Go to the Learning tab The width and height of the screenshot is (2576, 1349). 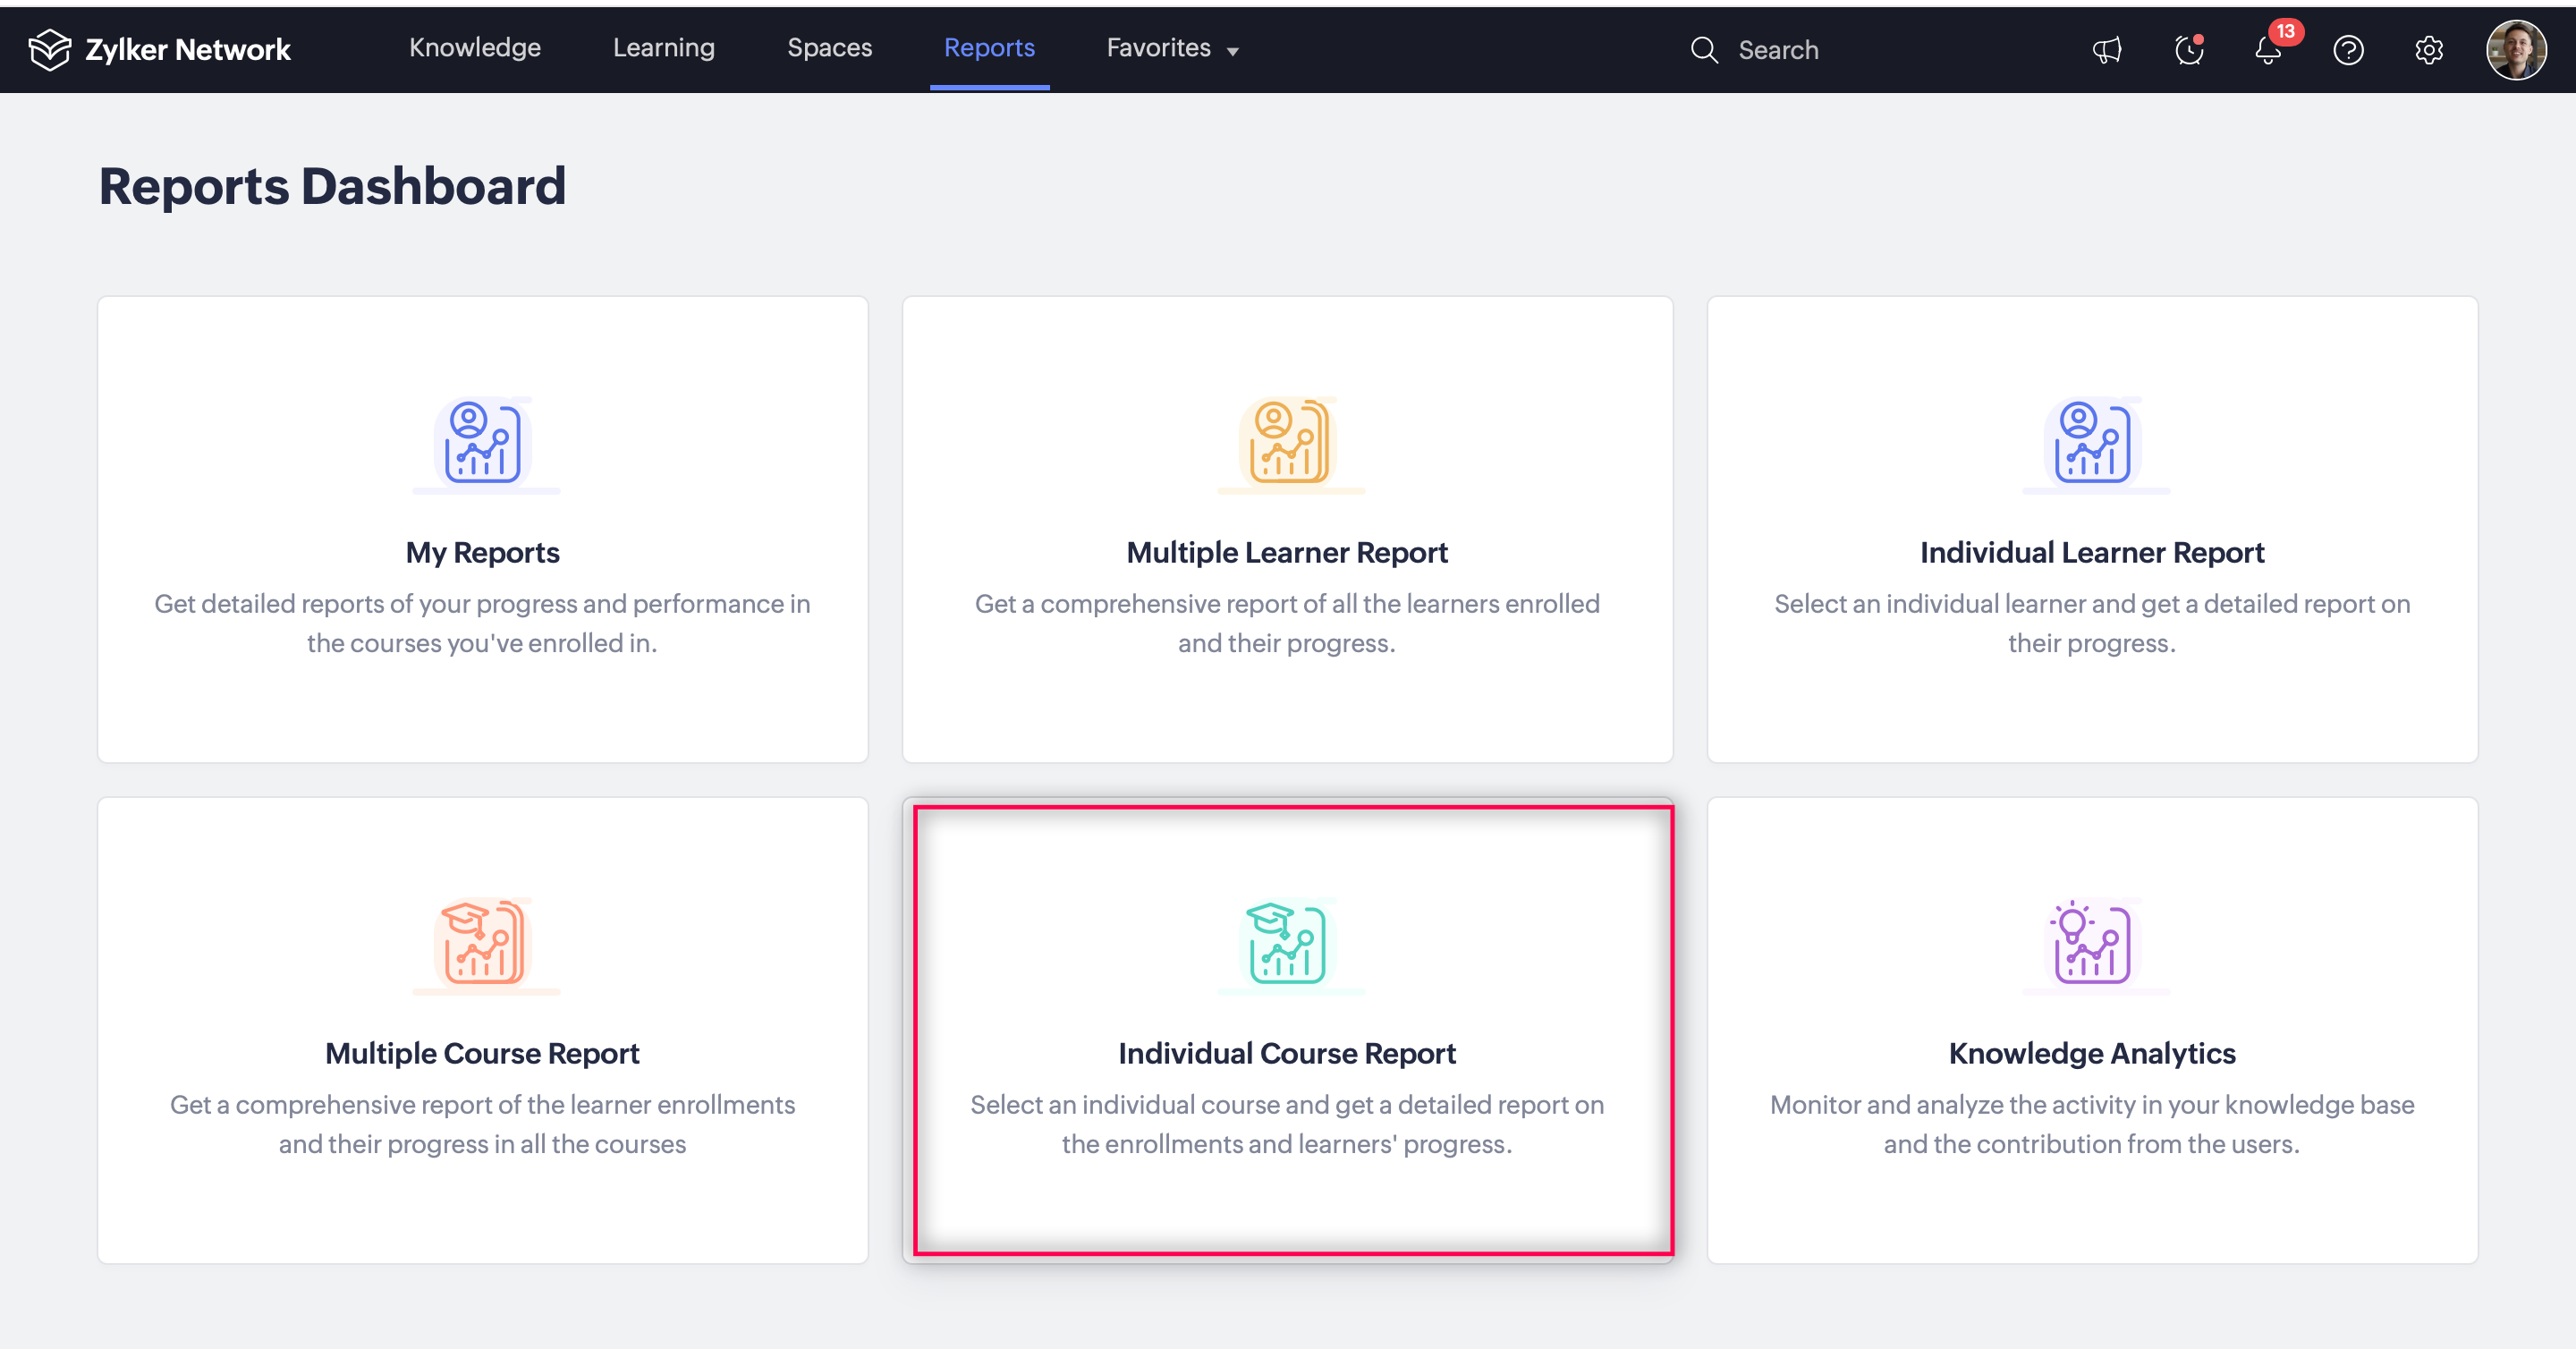[x=664, y=48]
